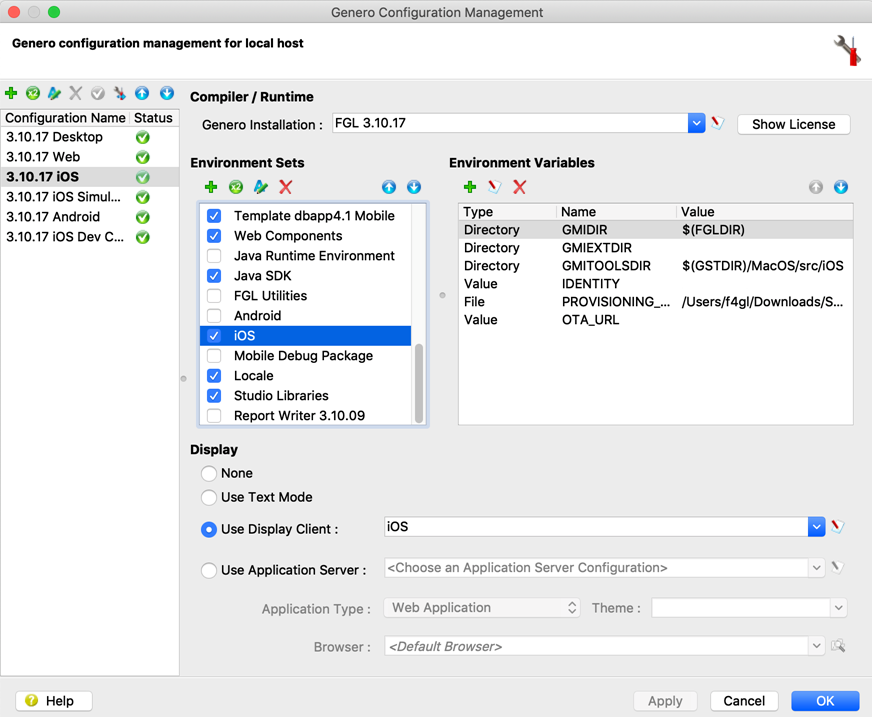Click Show License button

(x=794, y=124)
